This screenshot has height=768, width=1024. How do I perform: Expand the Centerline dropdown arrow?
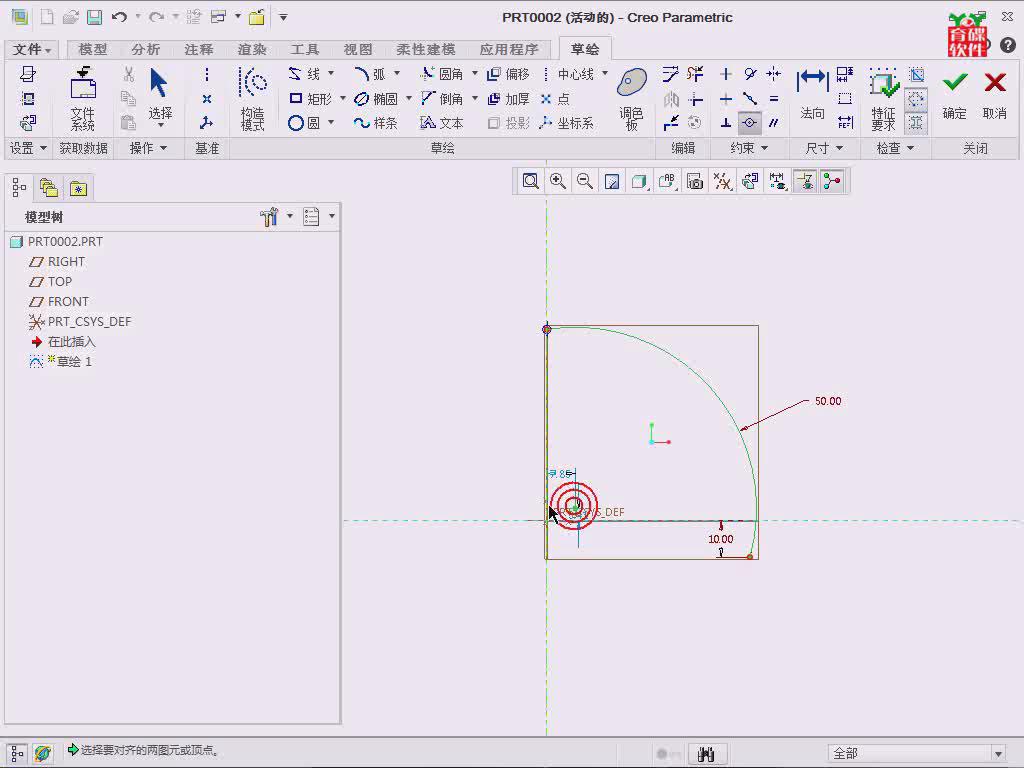coord(605,73)
